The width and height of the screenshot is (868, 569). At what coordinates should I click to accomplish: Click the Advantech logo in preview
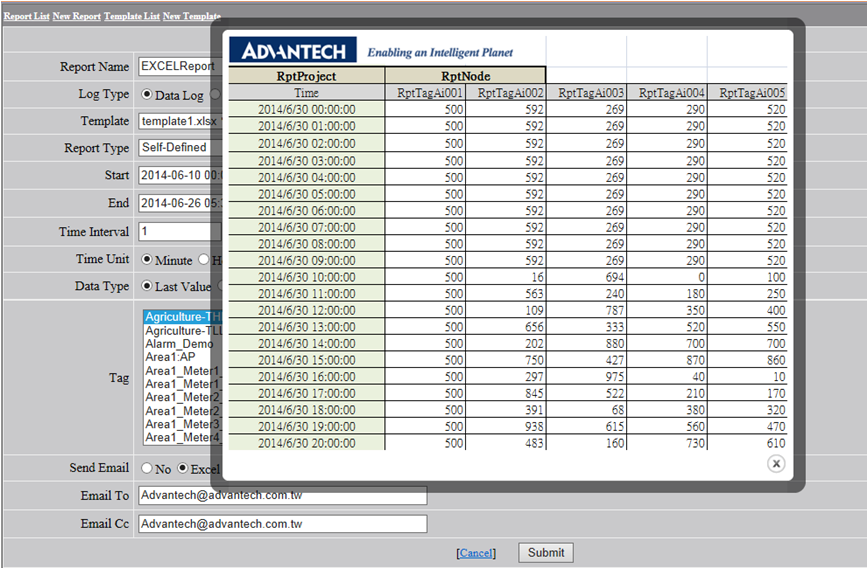click(292, 51)
